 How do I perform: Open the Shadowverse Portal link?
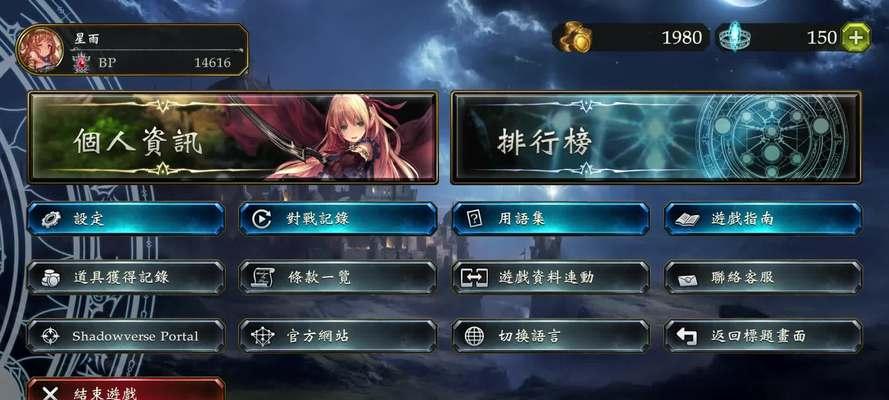[125, 336]
